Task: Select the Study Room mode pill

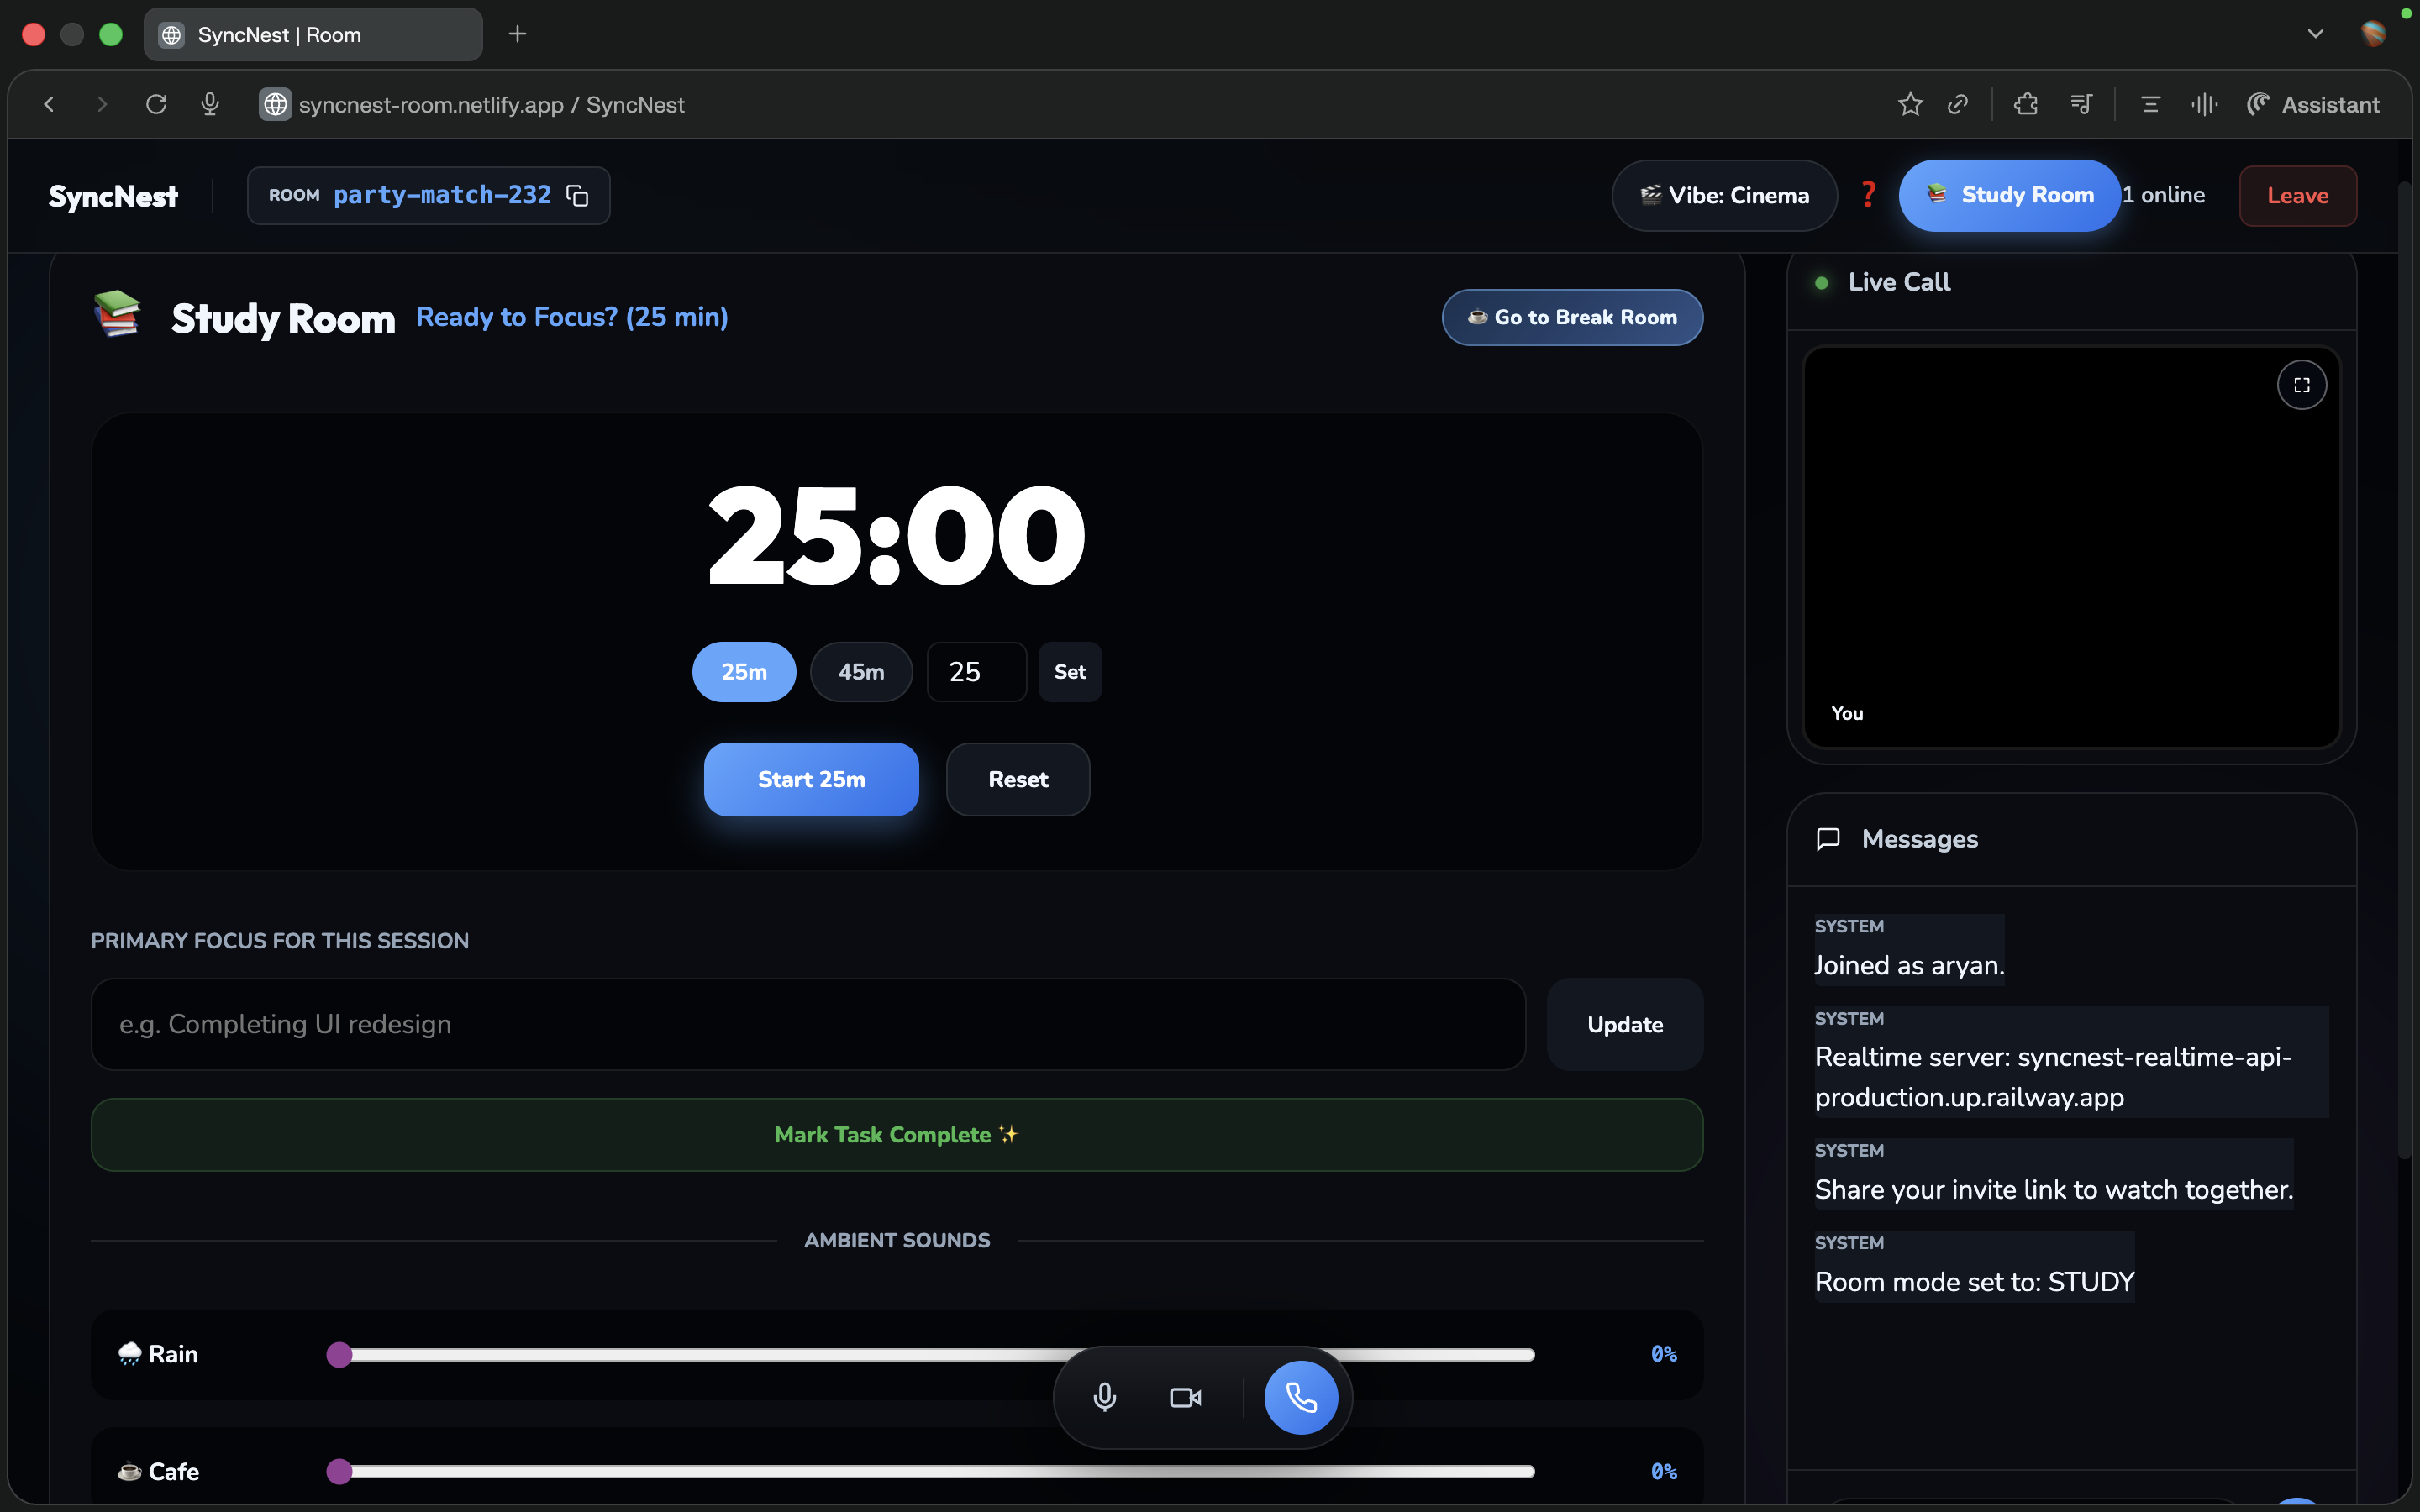Action: (2008, 195)
